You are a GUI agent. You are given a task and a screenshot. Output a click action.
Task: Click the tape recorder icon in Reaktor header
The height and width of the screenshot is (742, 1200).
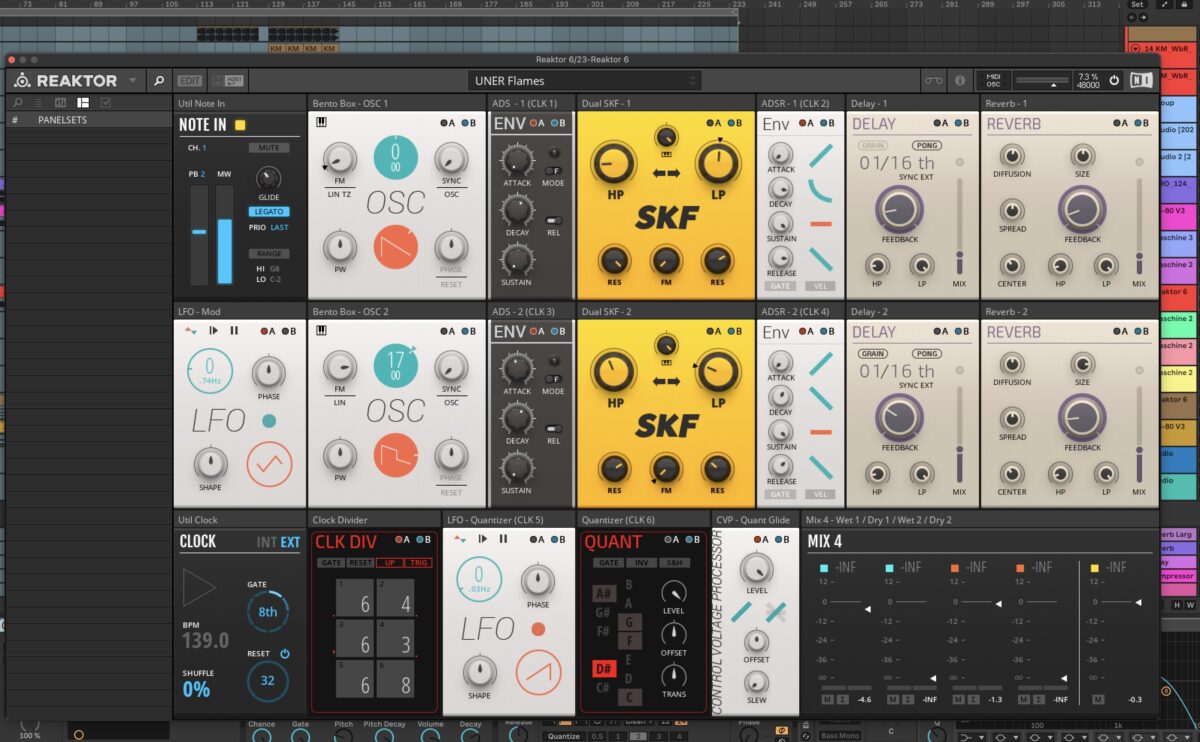(933, 80)
